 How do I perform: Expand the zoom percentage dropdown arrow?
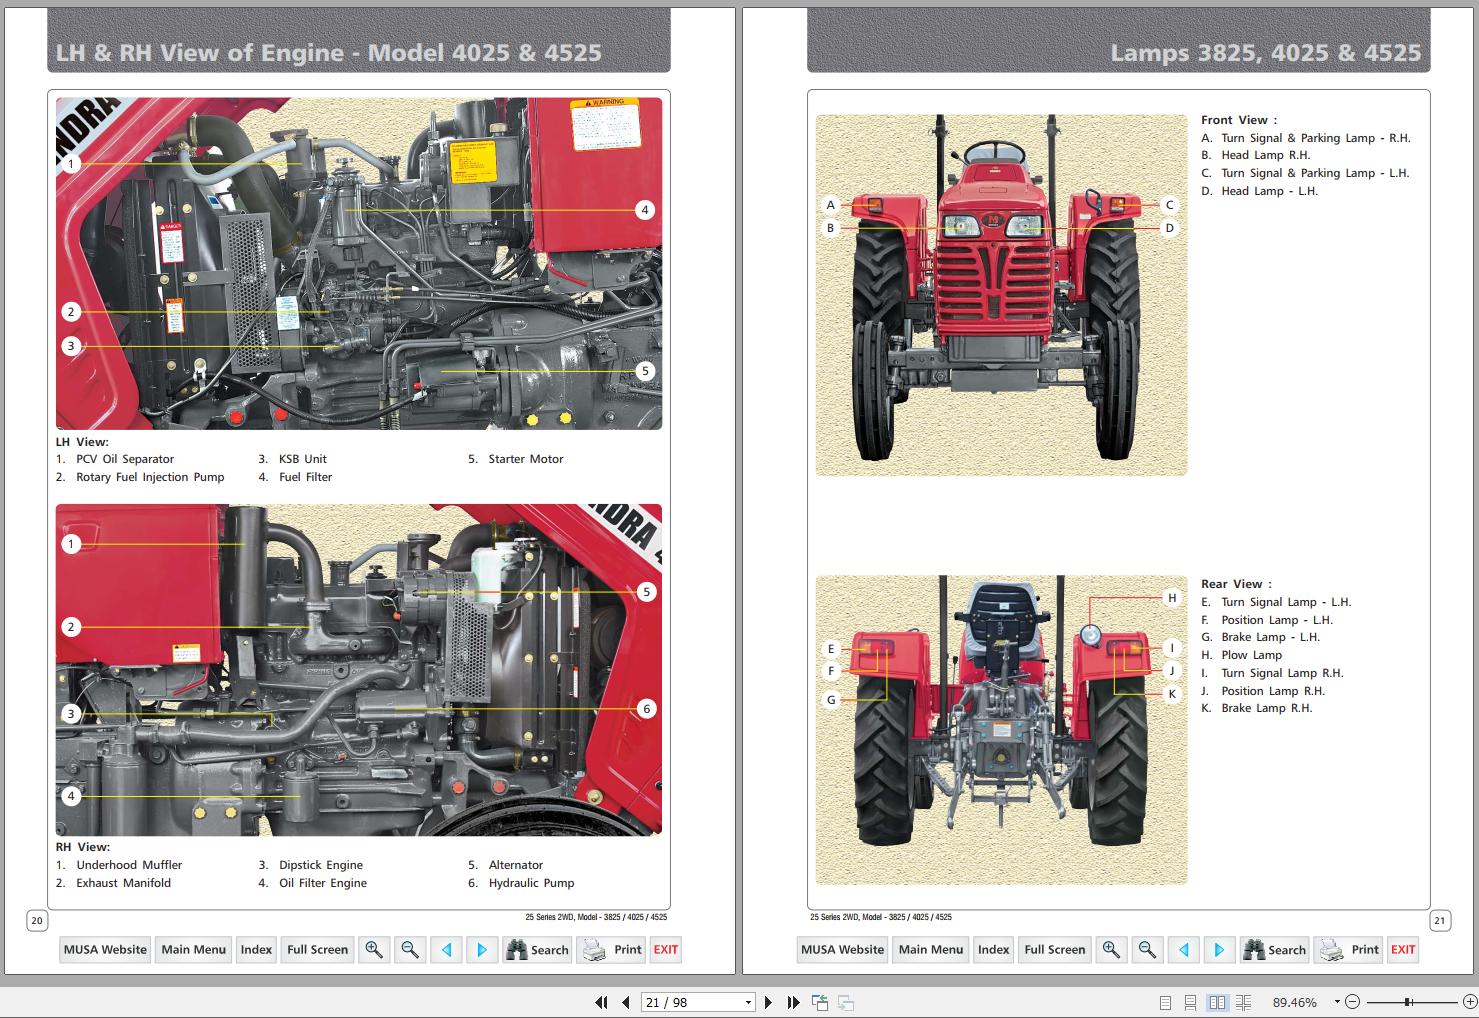pos(1338,1002)
